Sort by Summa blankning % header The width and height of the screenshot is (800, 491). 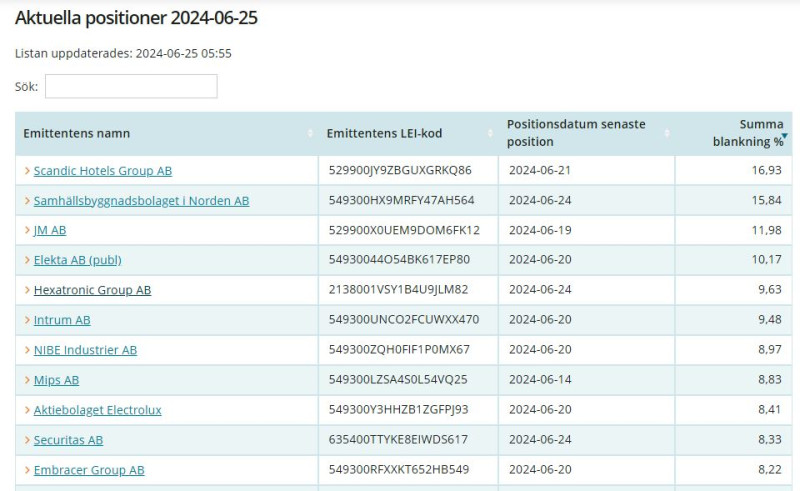click(734, 133)
